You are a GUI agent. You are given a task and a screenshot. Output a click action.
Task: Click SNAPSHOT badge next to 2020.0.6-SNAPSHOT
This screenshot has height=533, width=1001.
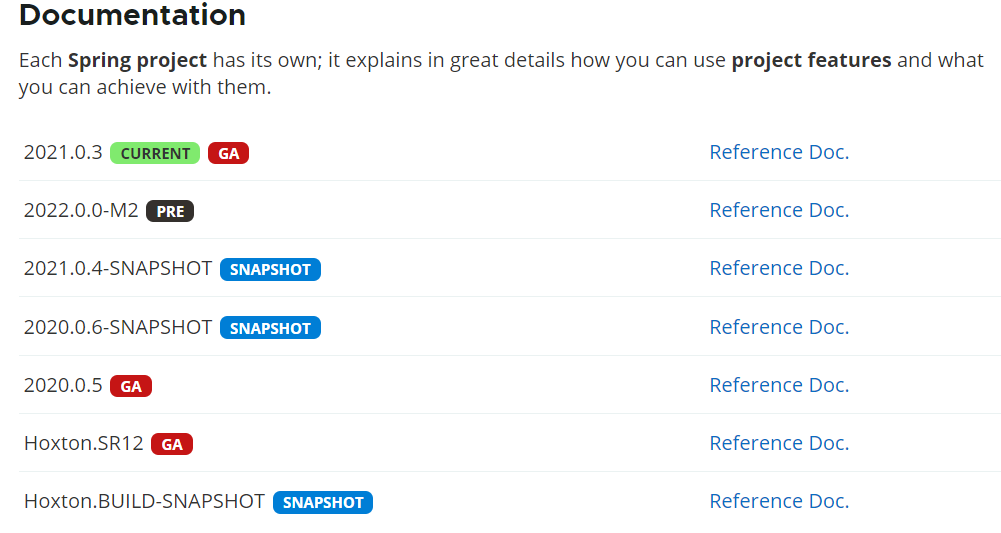271,328
